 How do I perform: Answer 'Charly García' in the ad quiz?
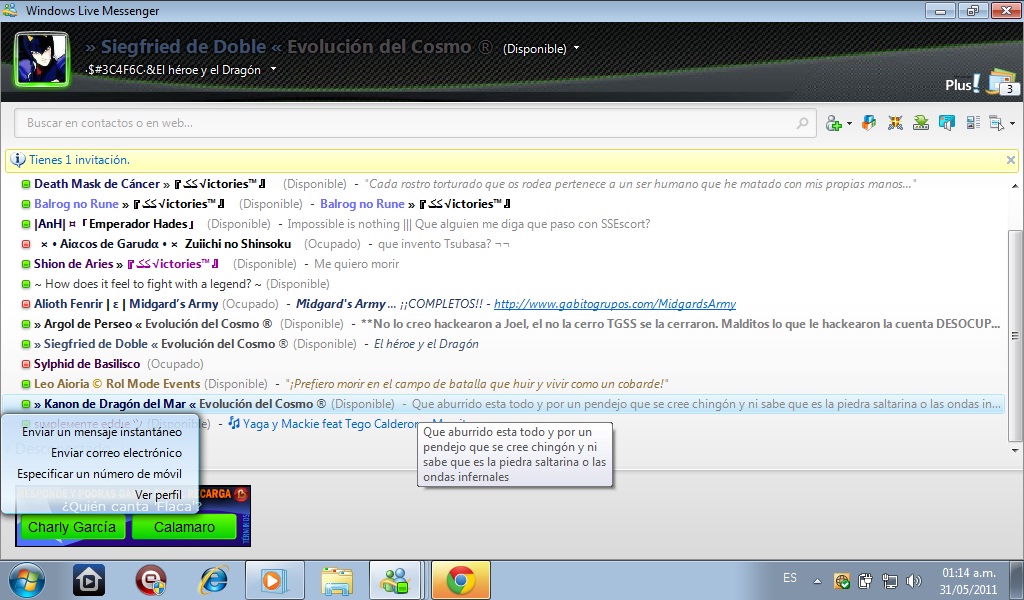tap(72, 527)
